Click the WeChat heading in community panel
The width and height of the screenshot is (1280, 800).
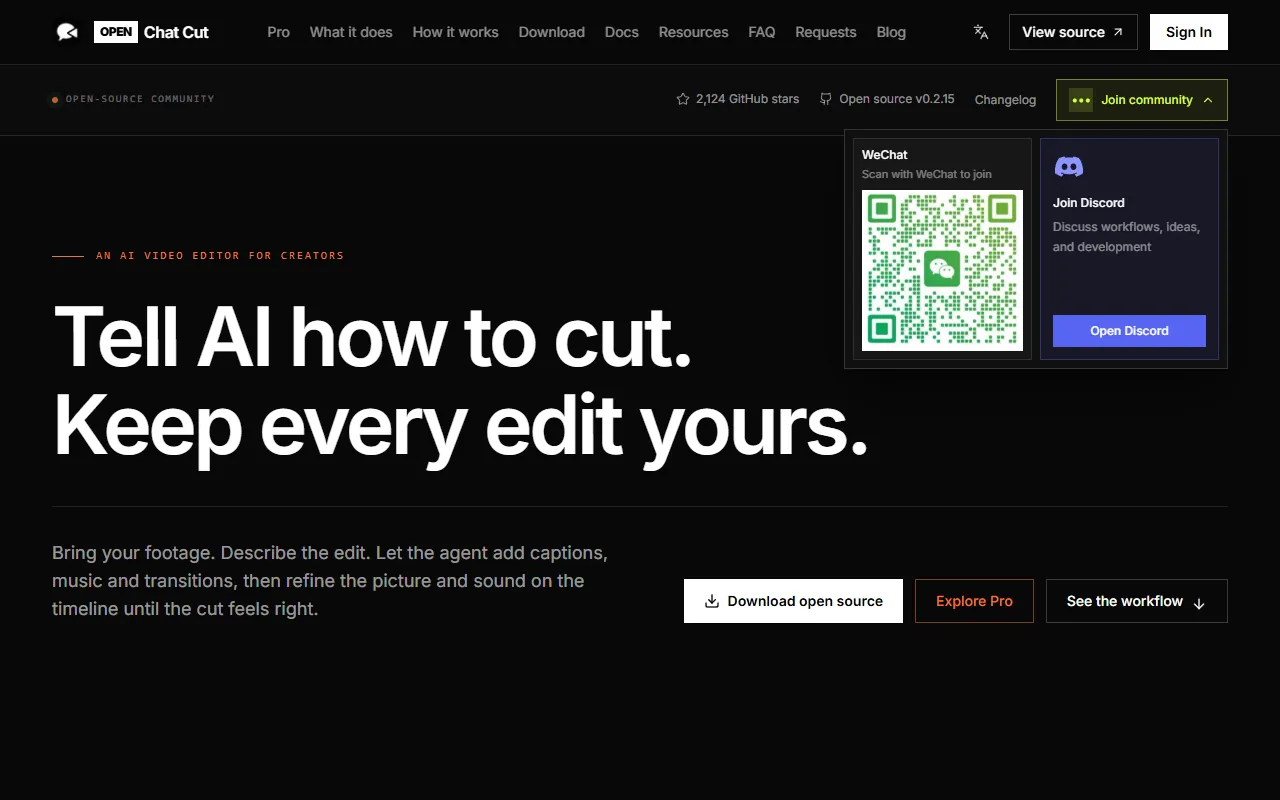click(x=885, y=155)
